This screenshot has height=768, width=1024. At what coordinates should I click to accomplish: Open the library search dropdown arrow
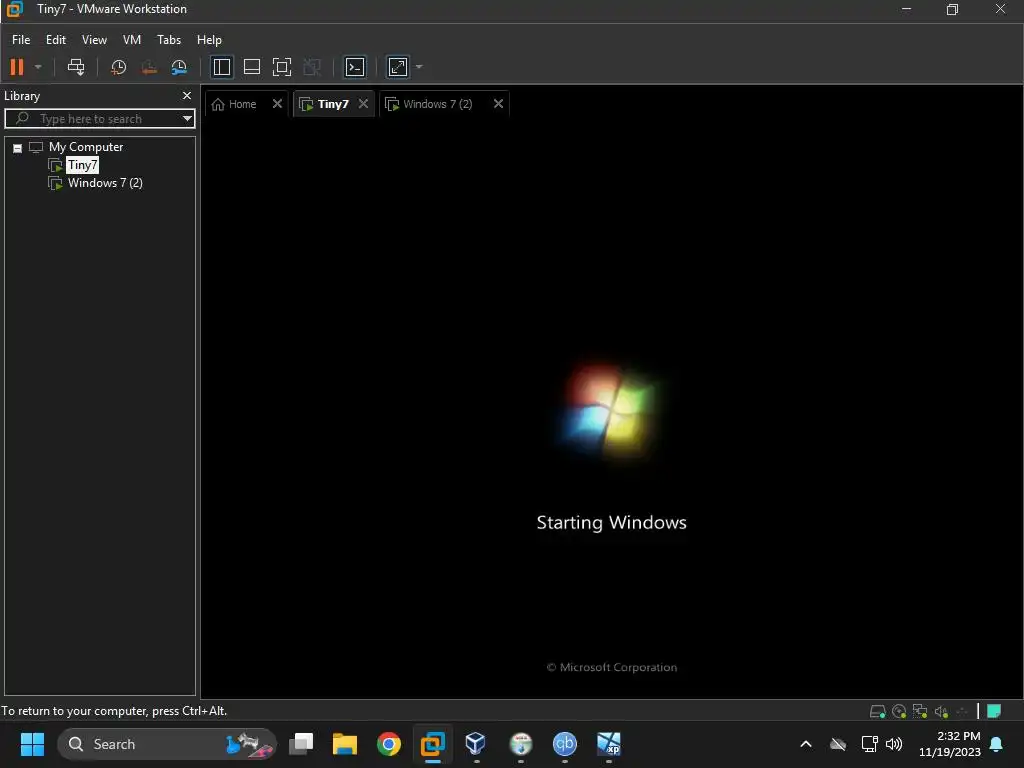pos(187,119)
